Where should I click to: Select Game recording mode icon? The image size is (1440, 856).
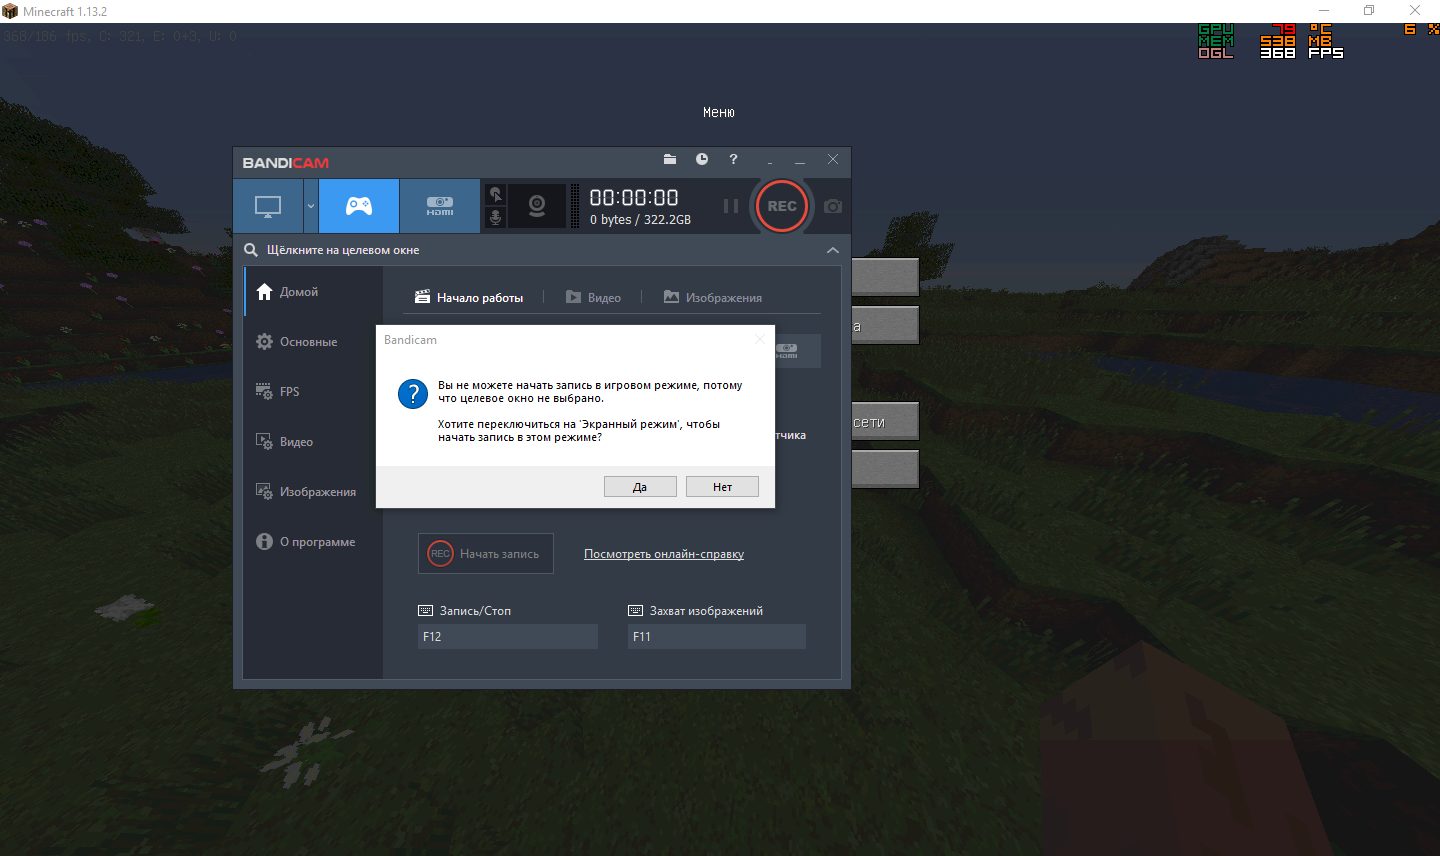pos(359,206)
